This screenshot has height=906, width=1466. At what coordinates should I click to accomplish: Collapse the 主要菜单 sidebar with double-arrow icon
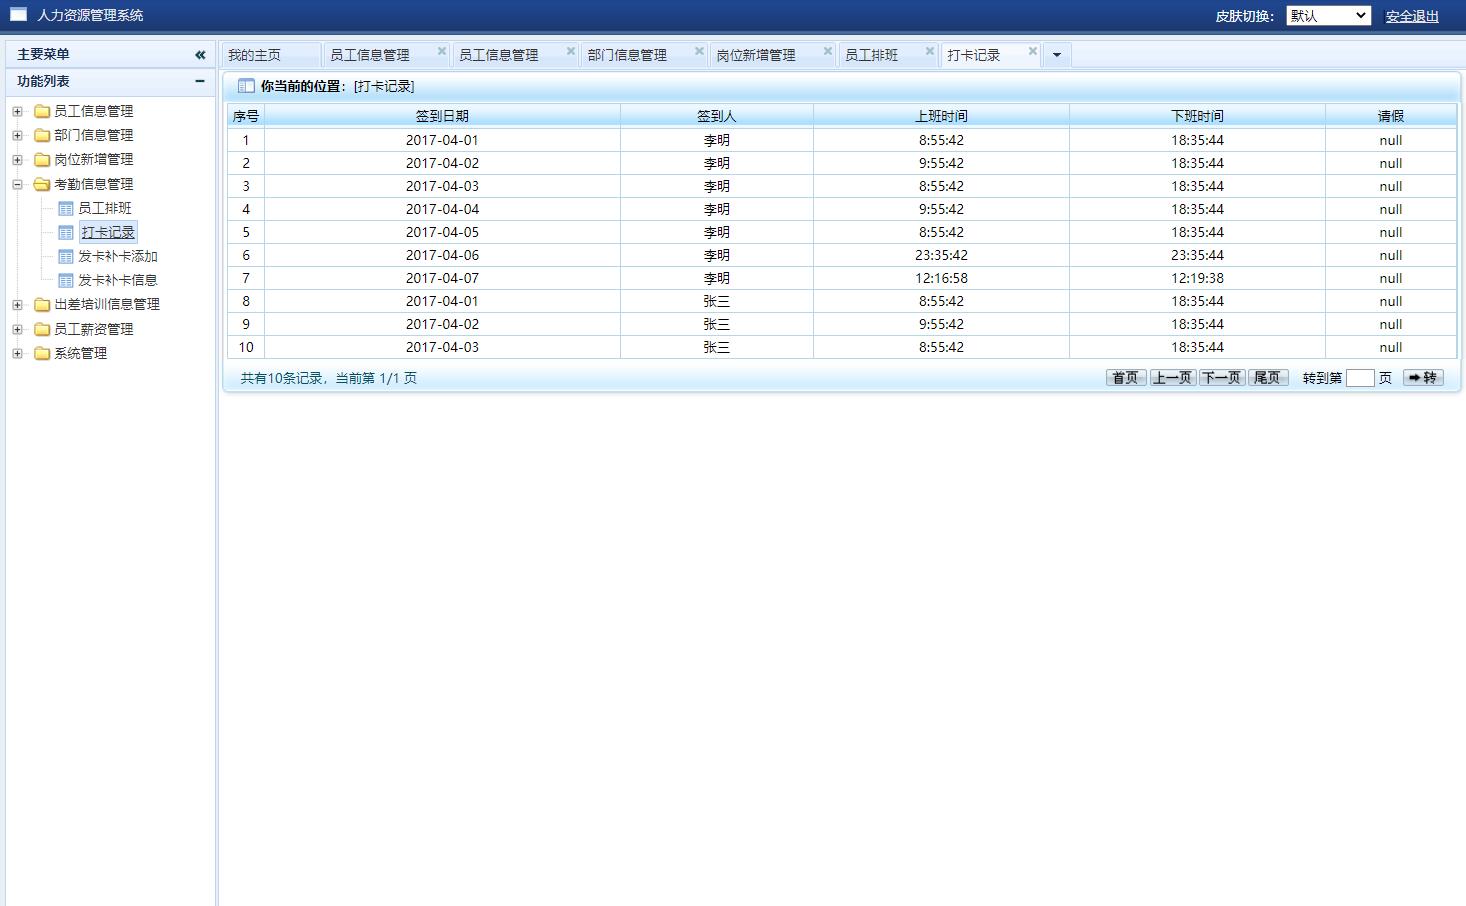click(x=200, y=55)
